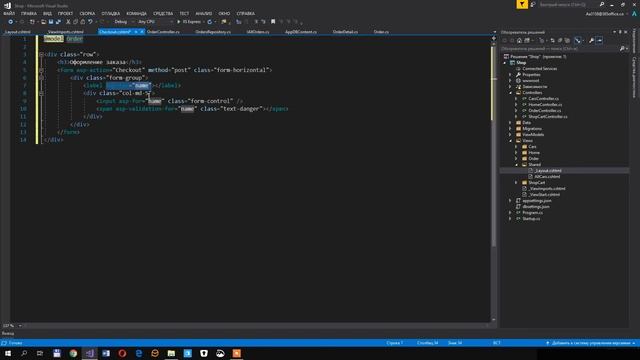Open the Any CPU platform dropdown
The image size is (640, 360).
(155, 22)
